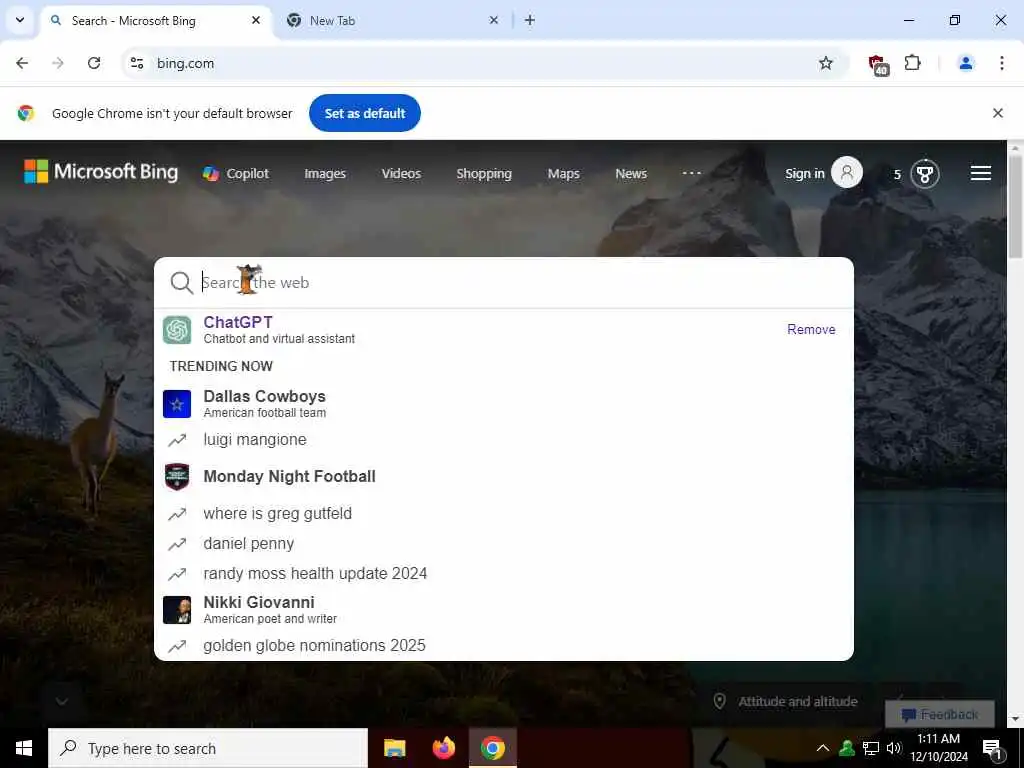The image size is (1024, 768).
Task: Click the Monday Night Football logo thumbnail
Action: pyautogui.click(x=177, y=477)
